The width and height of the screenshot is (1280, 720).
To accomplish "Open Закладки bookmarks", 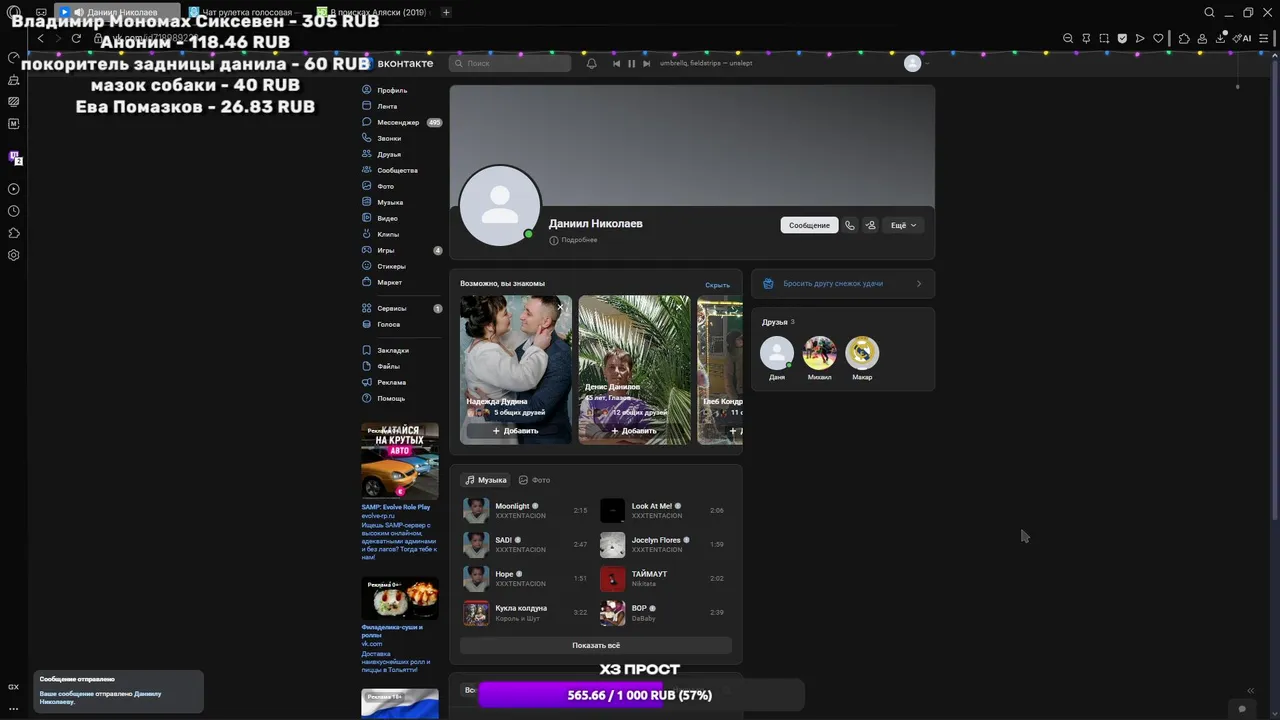I will click(386, 350).
